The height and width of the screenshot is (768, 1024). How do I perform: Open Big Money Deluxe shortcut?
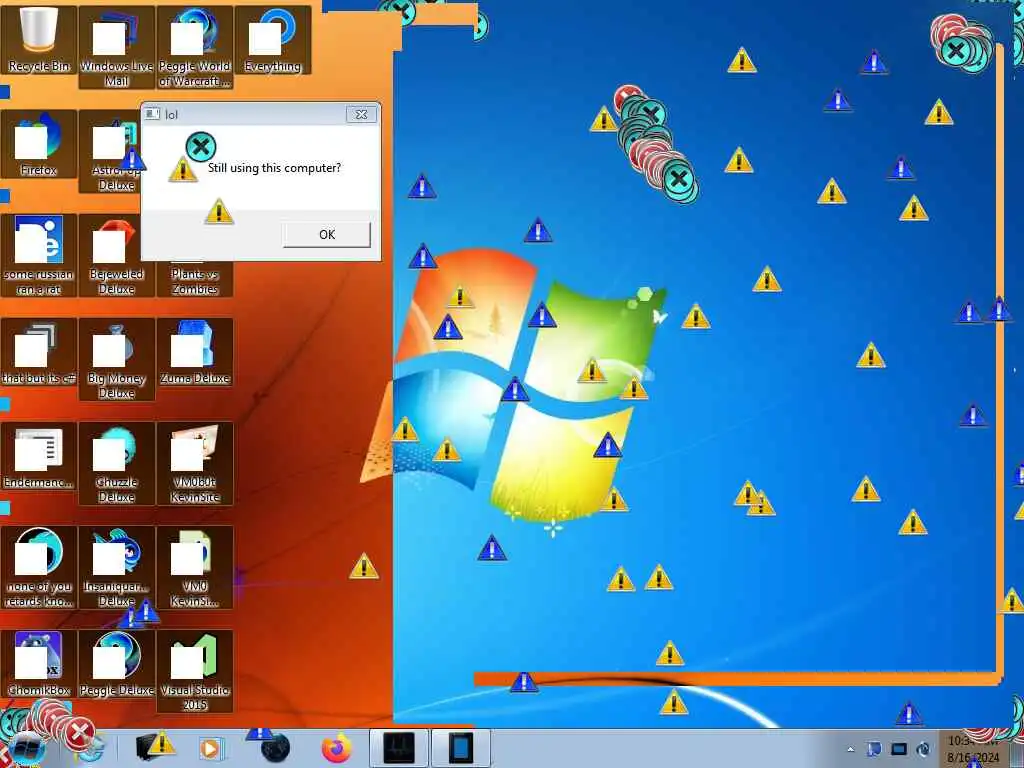(x=116, y=359)
